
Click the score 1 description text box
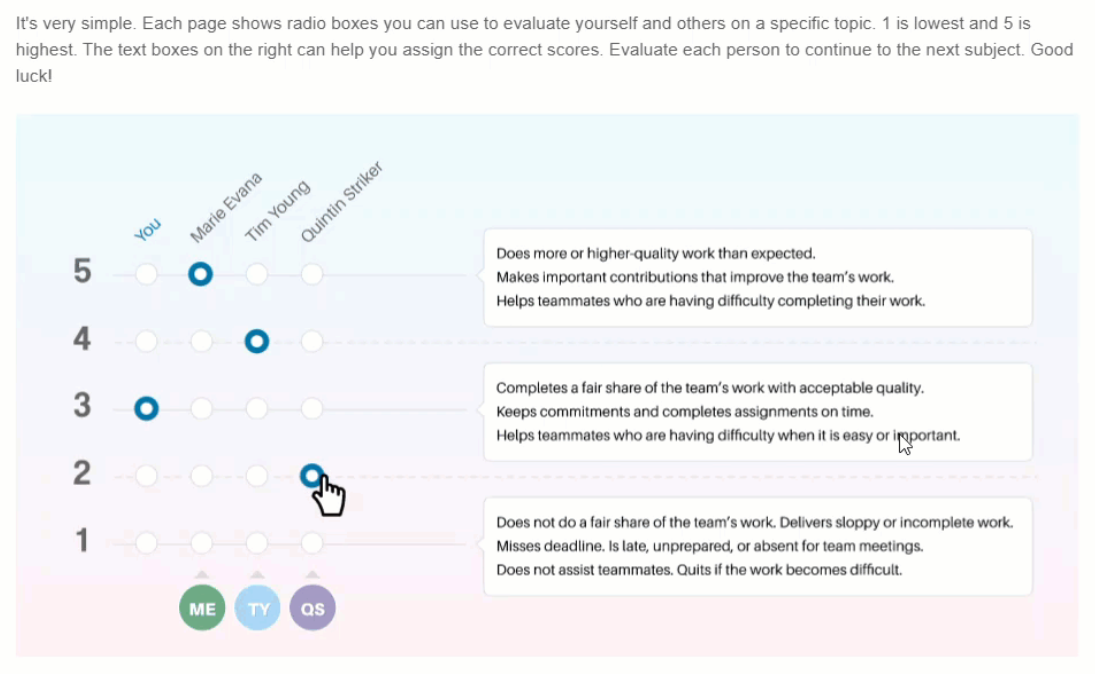click(x=758, y=546)
